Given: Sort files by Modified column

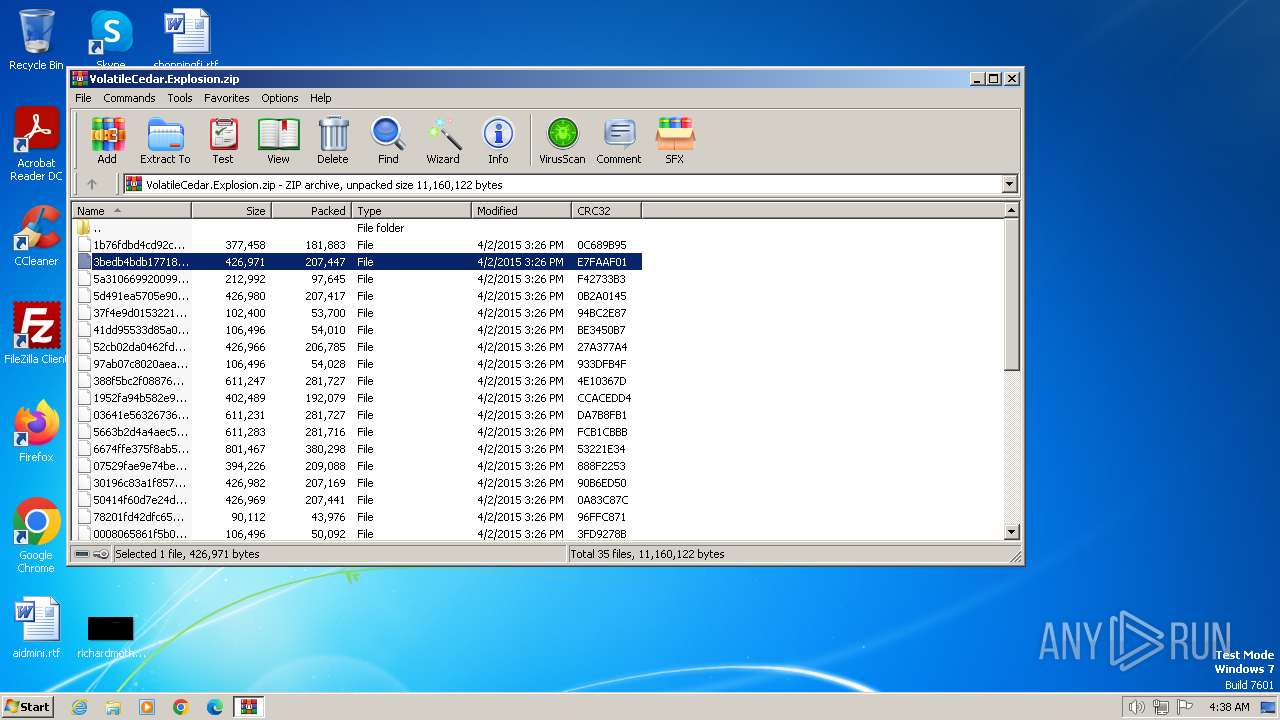Looking at the screenshot, I should pos(521,211).
